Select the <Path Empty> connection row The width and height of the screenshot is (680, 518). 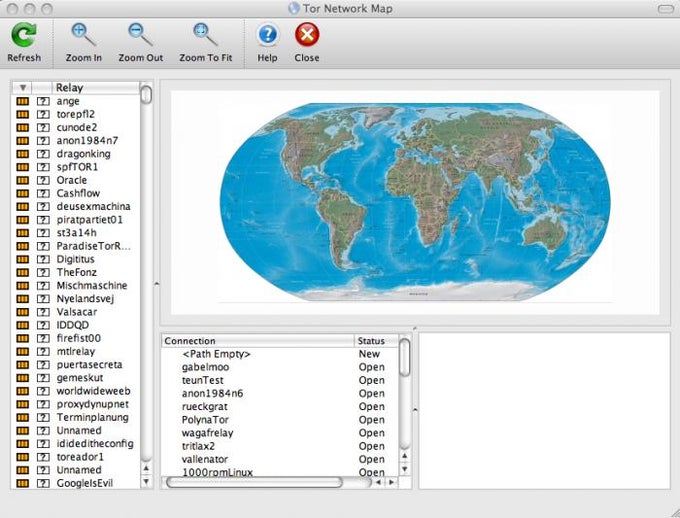(280, 354)
